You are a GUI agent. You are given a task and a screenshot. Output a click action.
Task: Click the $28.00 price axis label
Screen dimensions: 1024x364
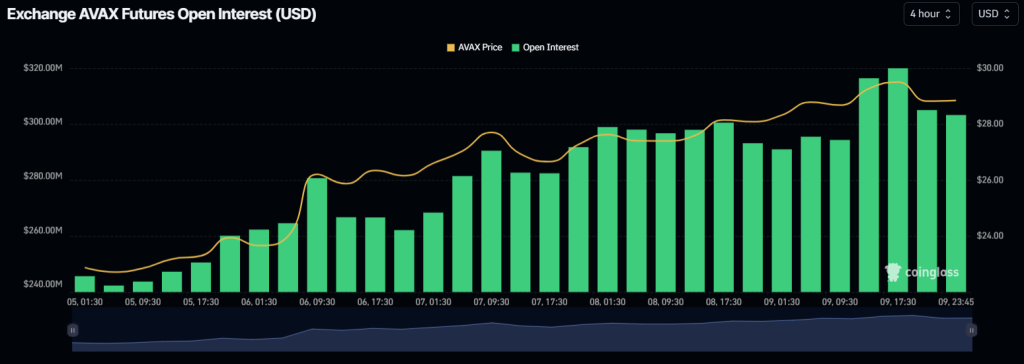click(989, 124)
